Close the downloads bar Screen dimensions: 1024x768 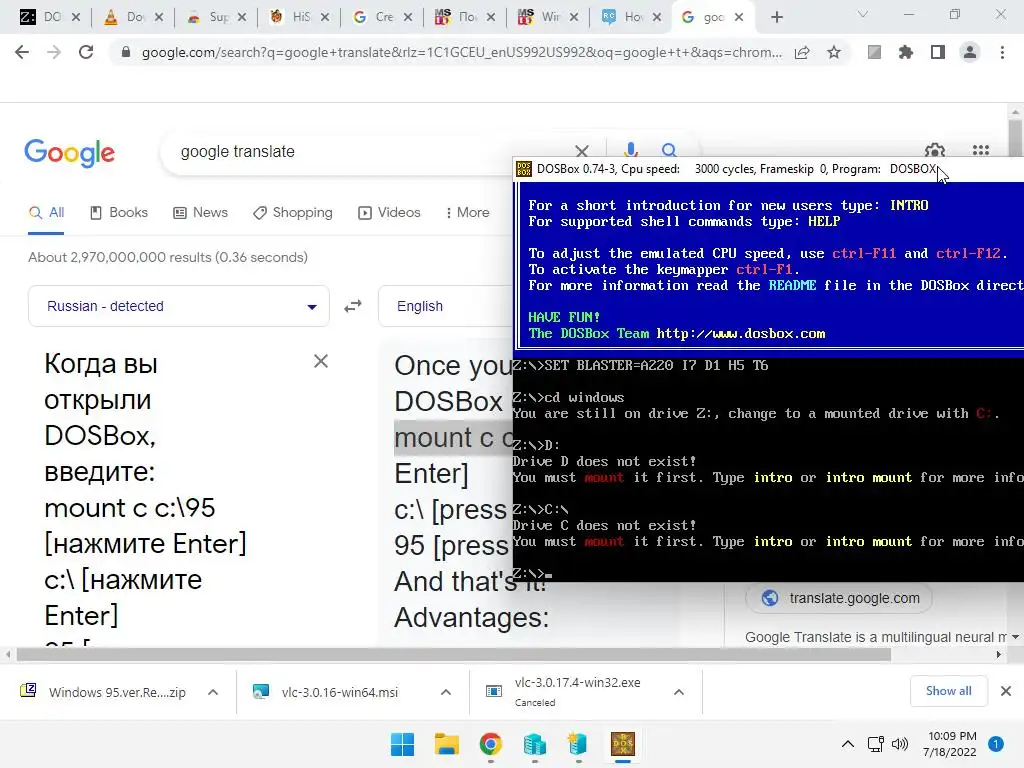point(1006,690)
